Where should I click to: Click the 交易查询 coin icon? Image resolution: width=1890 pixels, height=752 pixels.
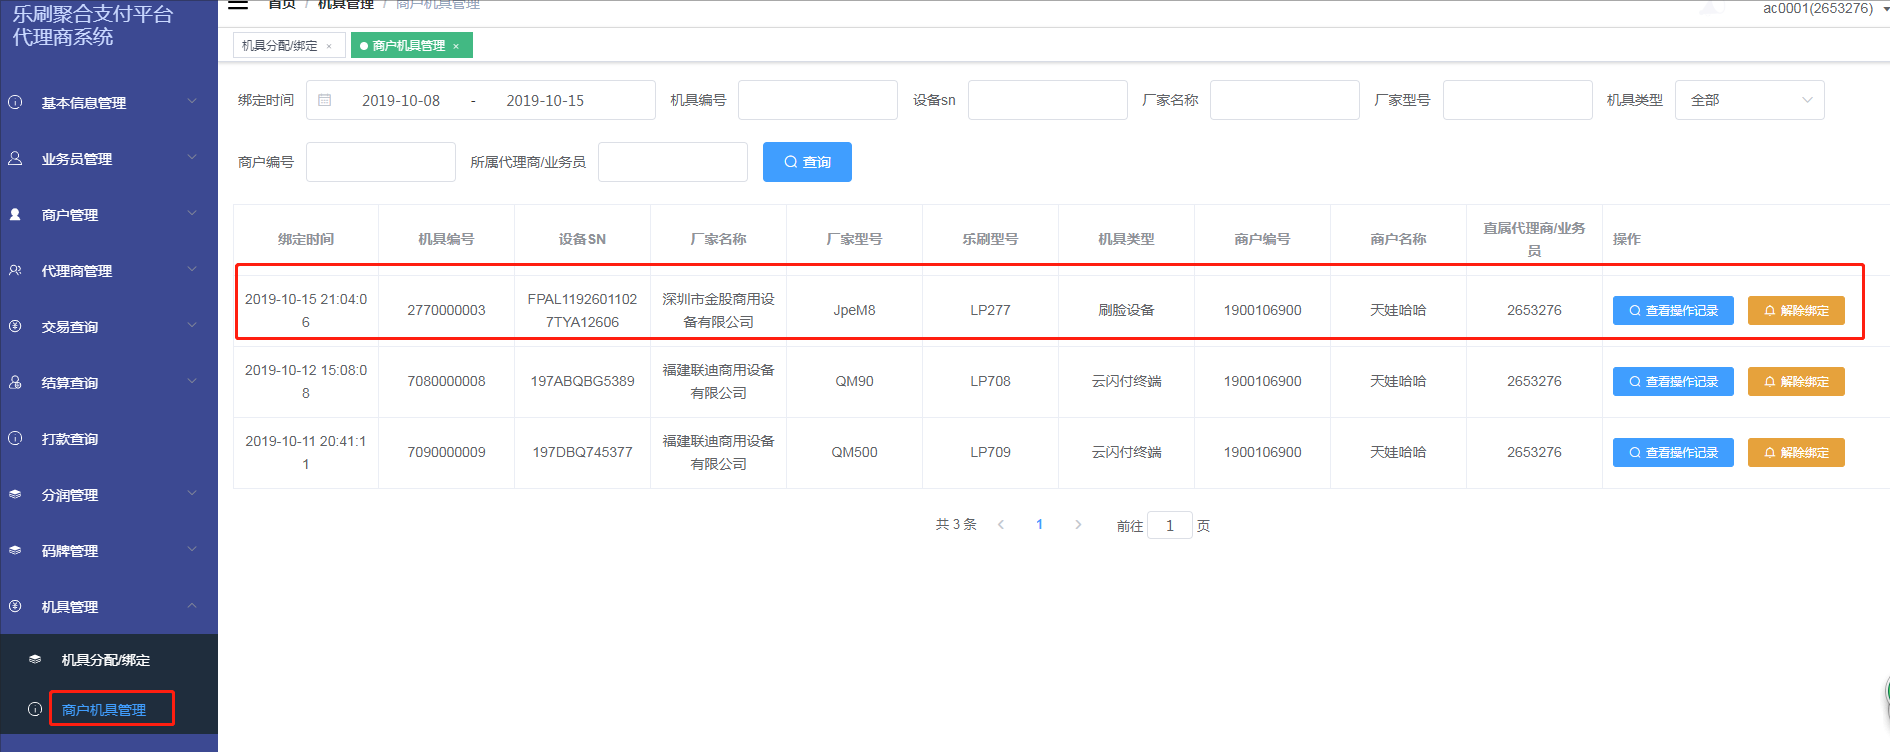pos(15,326)
